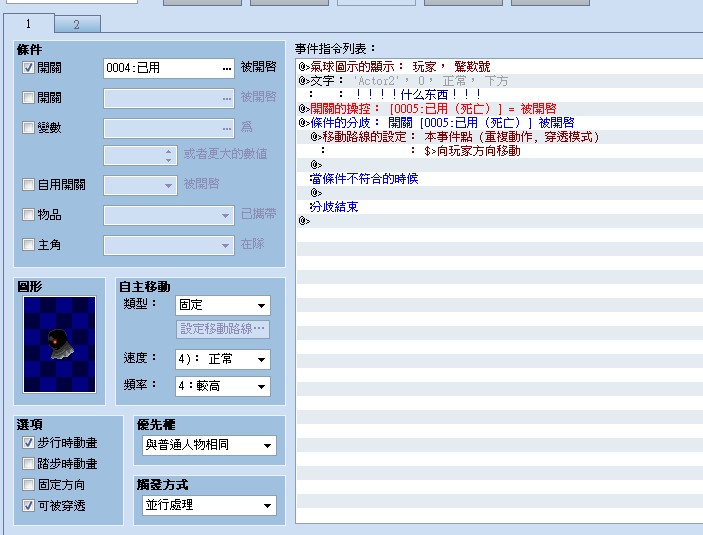Select the $>向玩家方向移動 line
Viewport: 703px width, 535px height.
(499, 151)
